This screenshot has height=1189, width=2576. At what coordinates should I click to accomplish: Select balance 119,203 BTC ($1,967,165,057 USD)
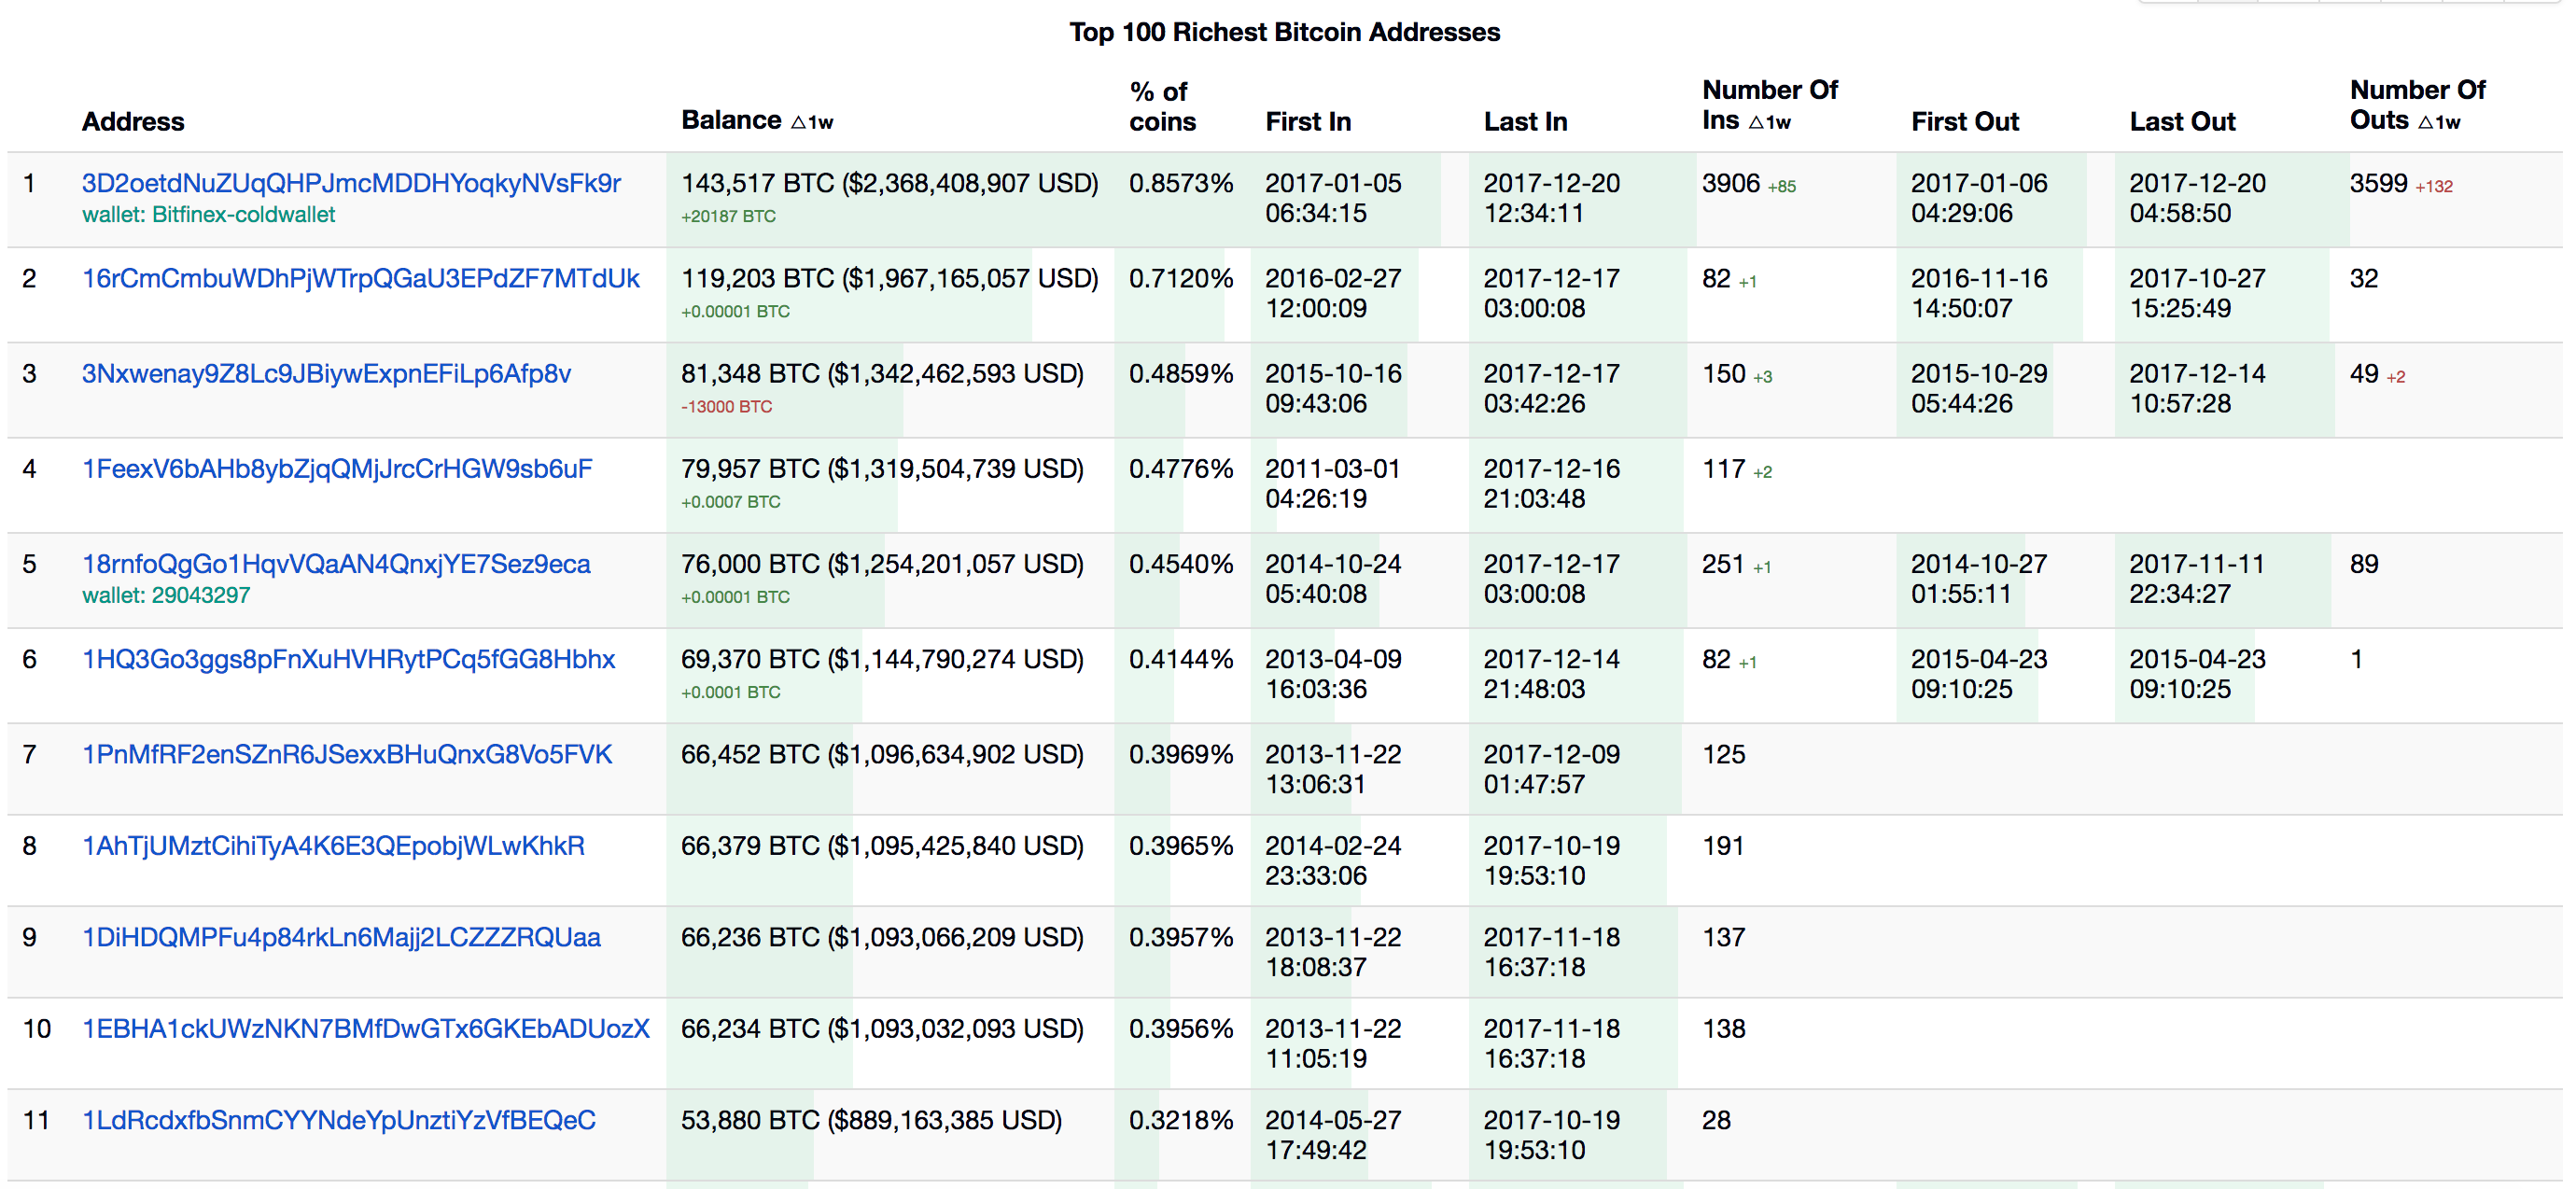[889, 278]
